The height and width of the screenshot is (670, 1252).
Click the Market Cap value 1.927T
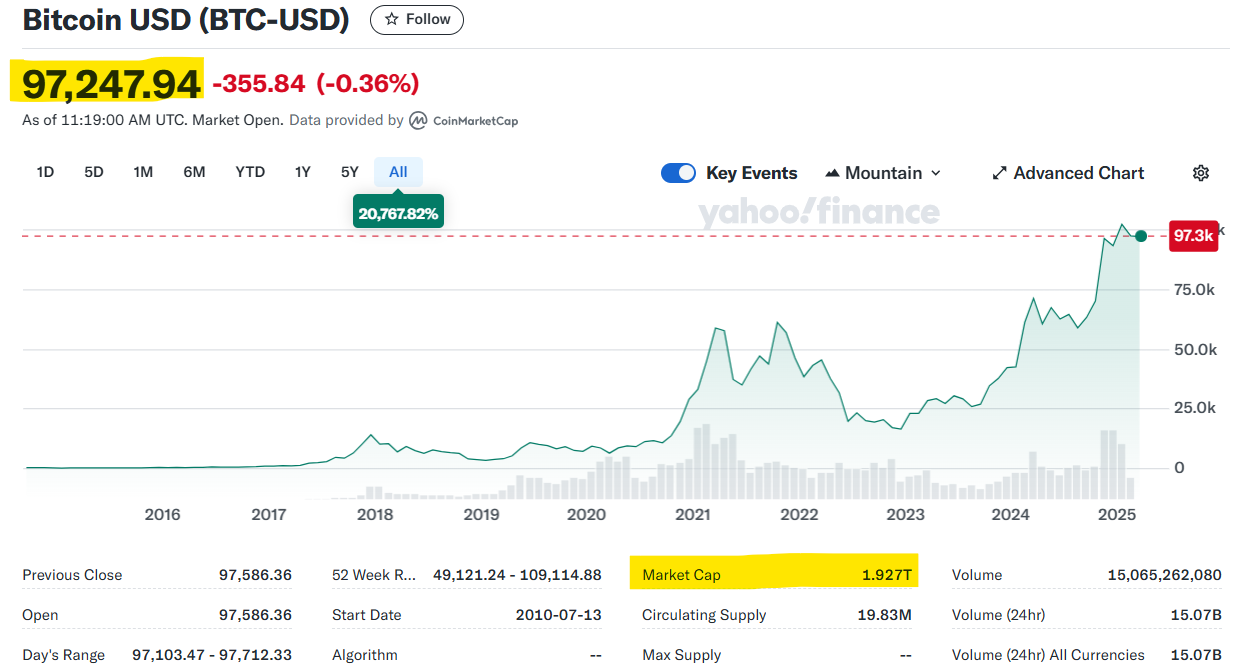pyautogui.click(x=887, y=575)
